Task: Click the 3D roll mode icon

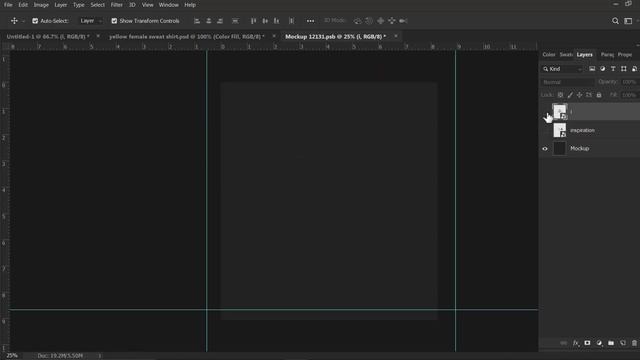Action: pos(369,21)
